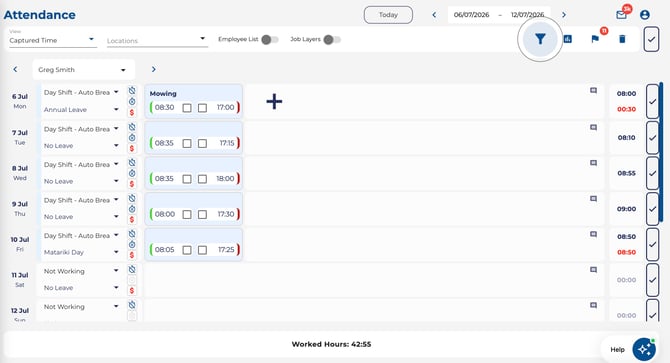670x363 pixels.
Task: Tick second checkbox in 10 Jul 08:05 shift
Action: (x=203, y=250)
